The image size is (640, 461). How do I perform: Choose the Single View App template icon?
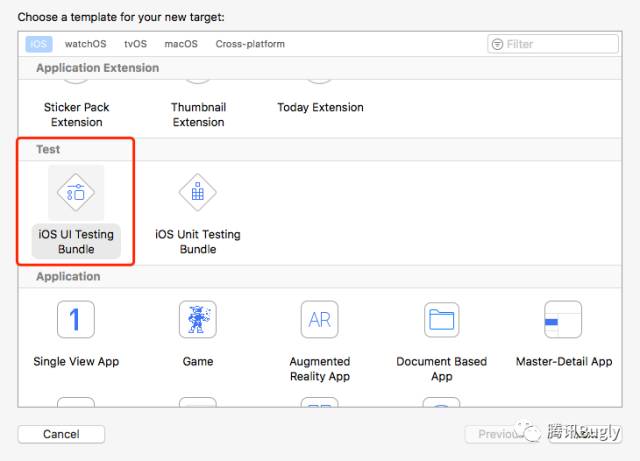(x=76, y=319)
